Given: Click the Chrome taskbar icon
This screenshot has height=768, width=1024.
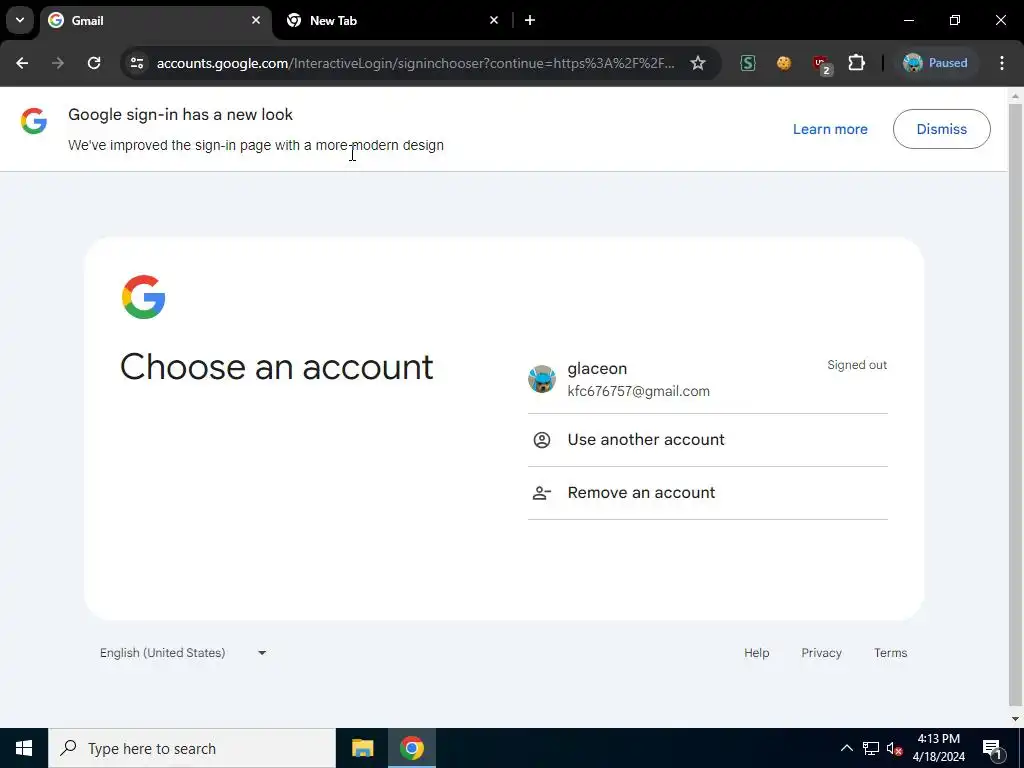Looking at the screenshot, I should [x=412, y=748].
